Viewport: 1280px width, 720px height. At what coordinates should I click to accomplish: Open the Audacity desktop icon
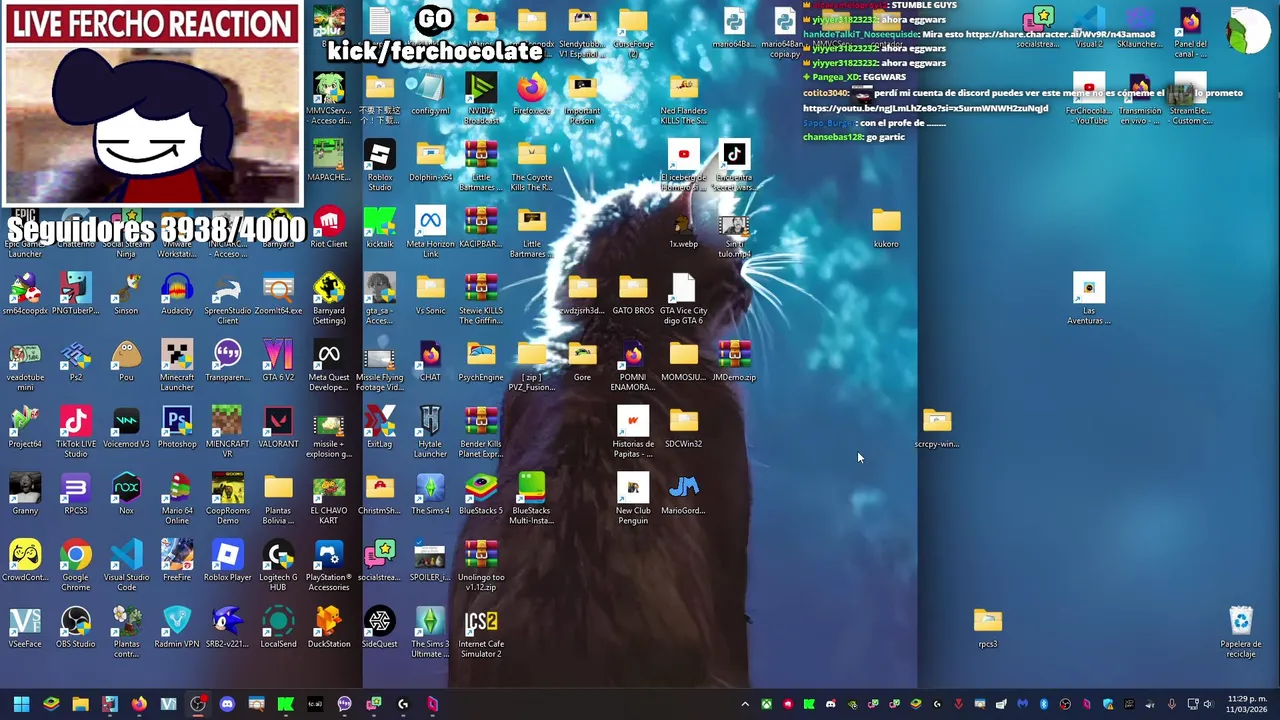tap(177, 296)
